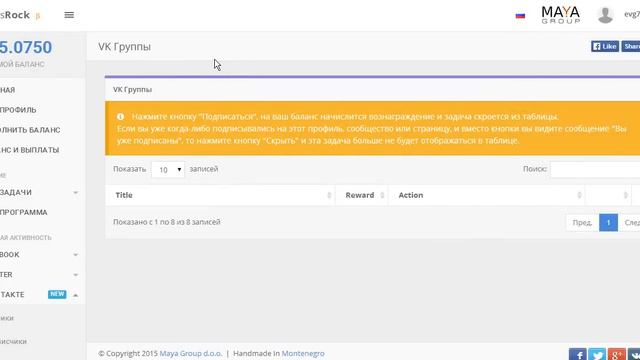Open the user avatar profile picture
Image resolution: width=640 pixels, height=360 pixels.
coord(605,15)
